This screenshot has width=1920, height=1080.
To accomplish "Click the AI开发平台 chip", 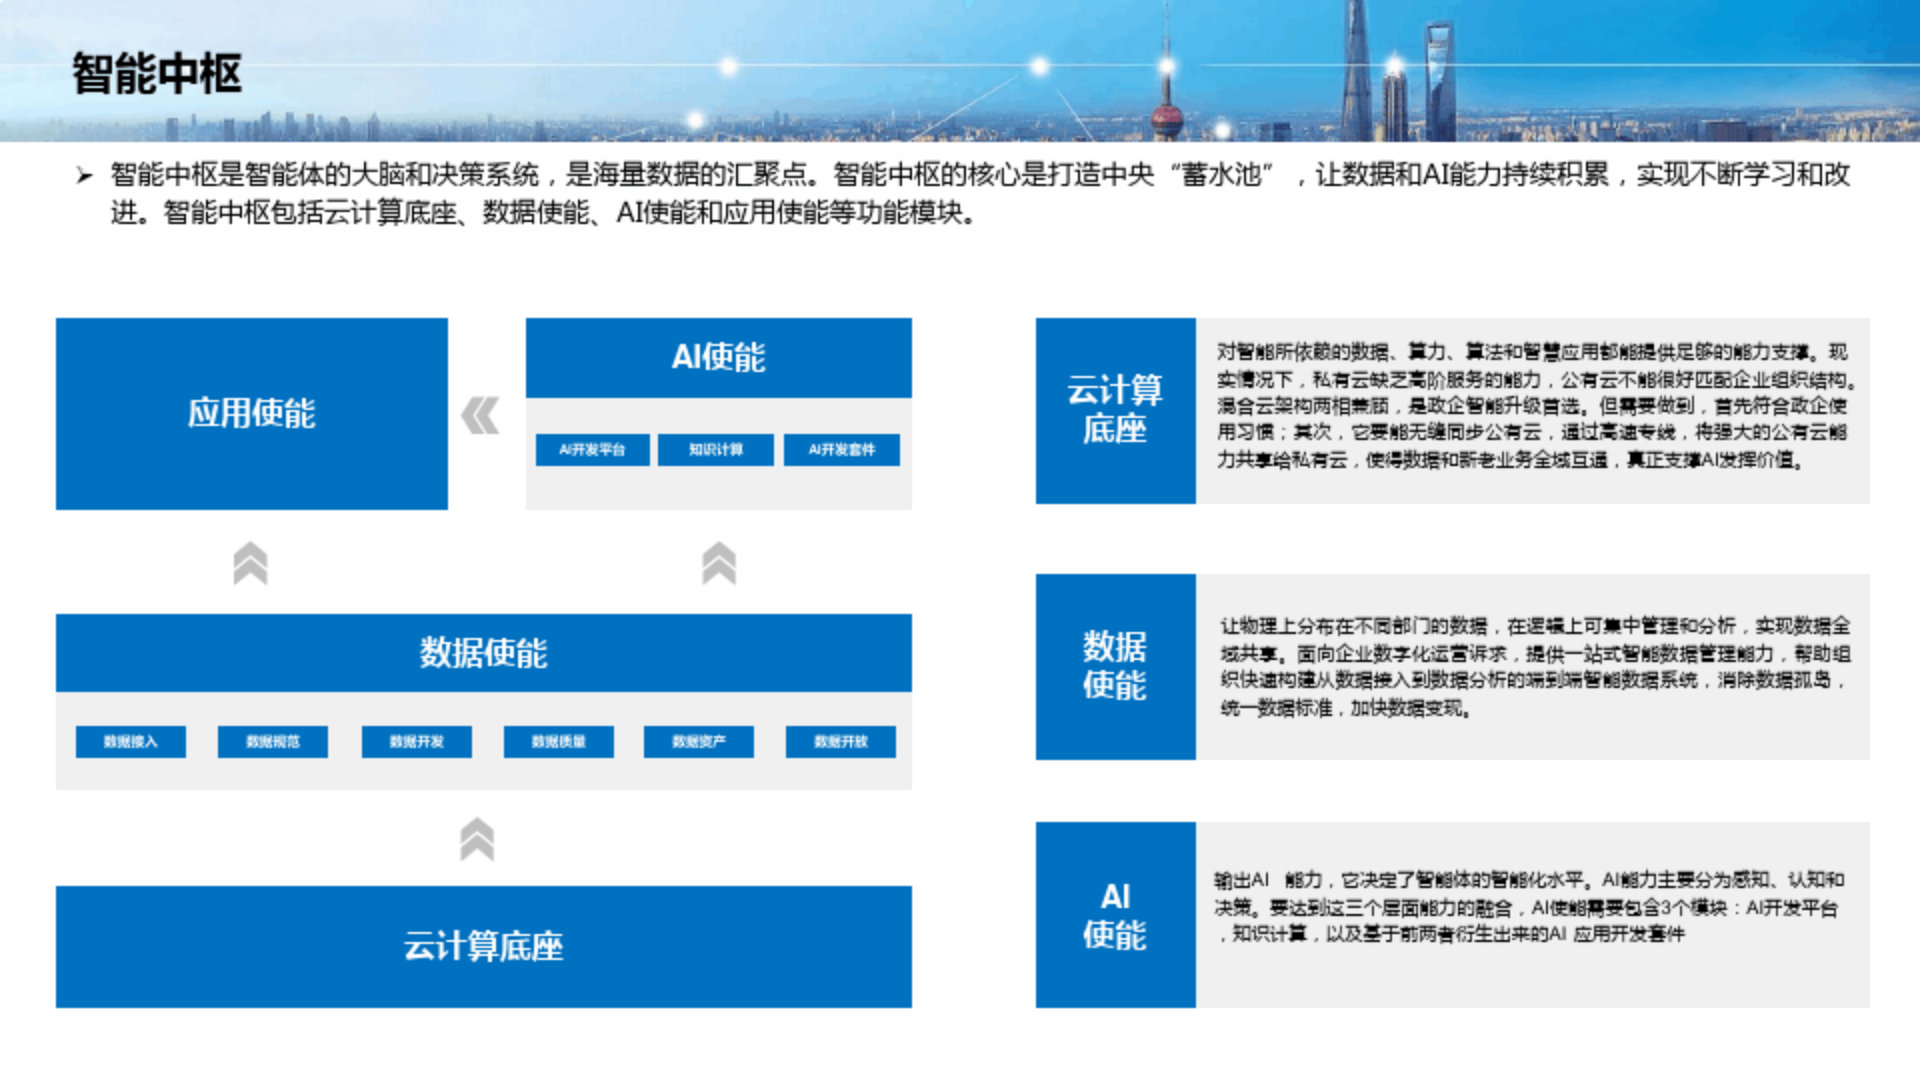I will tap(592, 450).
